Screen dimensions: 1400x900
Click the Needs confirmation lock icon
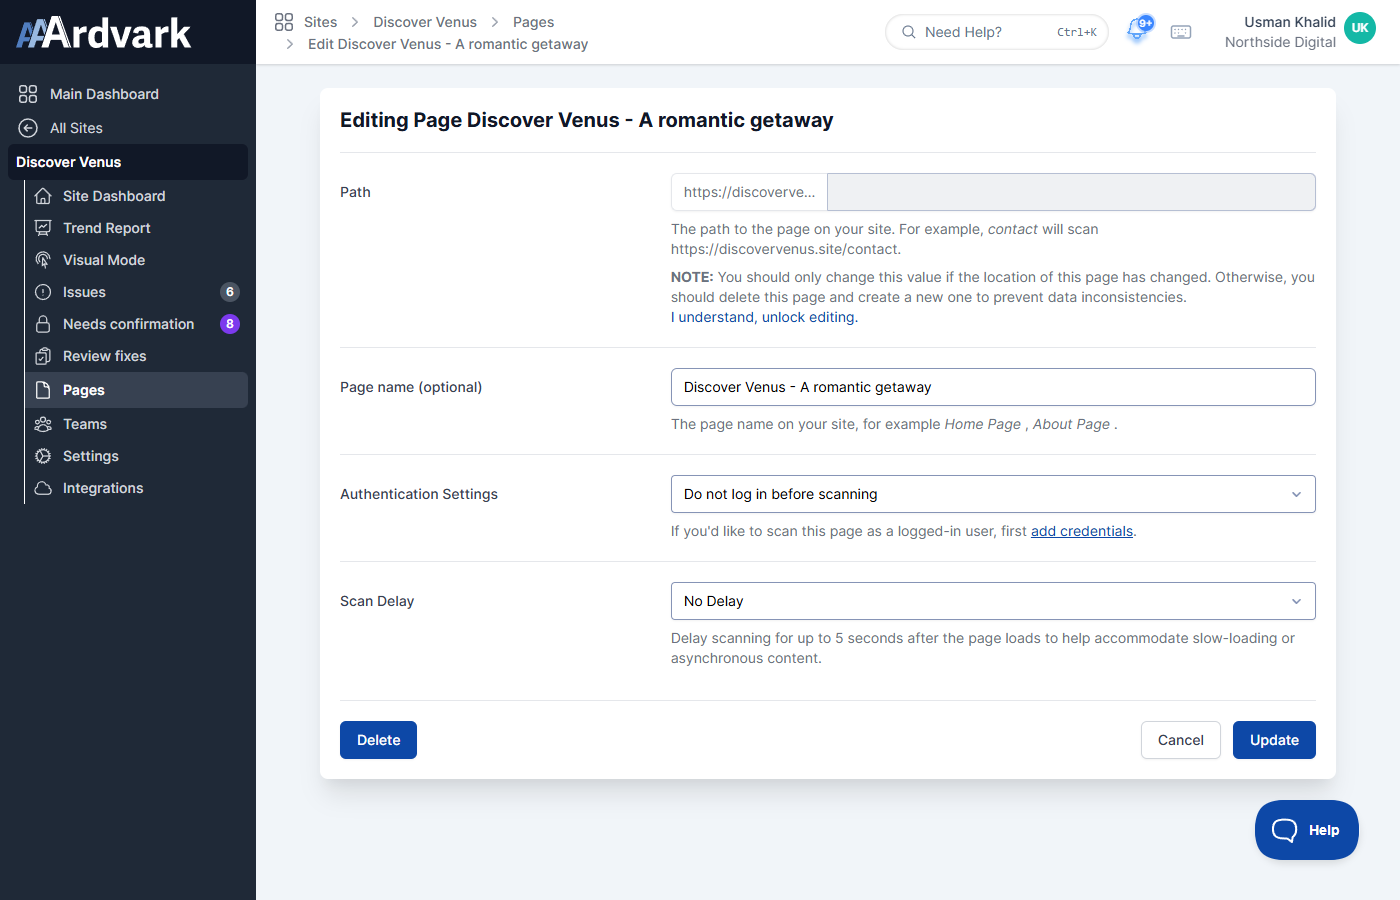click(x=43, y=324)
